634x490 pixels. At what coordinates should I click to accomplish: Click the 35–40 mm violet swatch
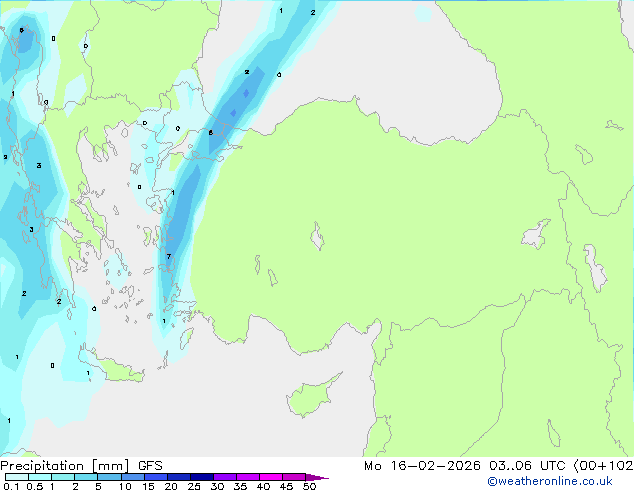(x=247, y=477)
